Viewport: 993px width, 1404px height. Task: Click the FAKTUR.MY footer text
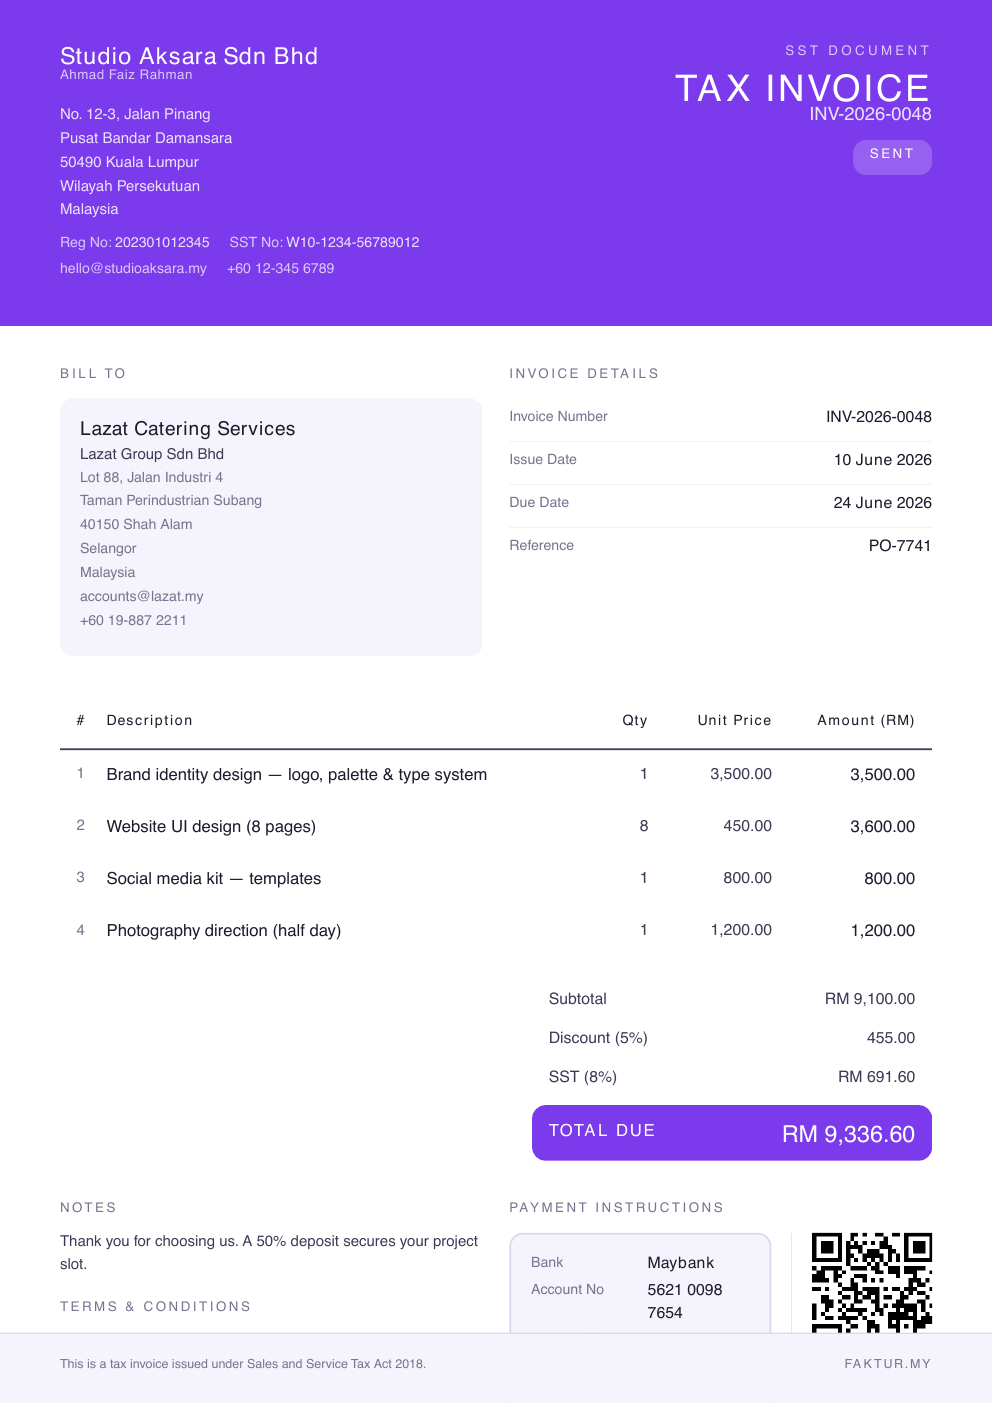tap(888, 1364)
